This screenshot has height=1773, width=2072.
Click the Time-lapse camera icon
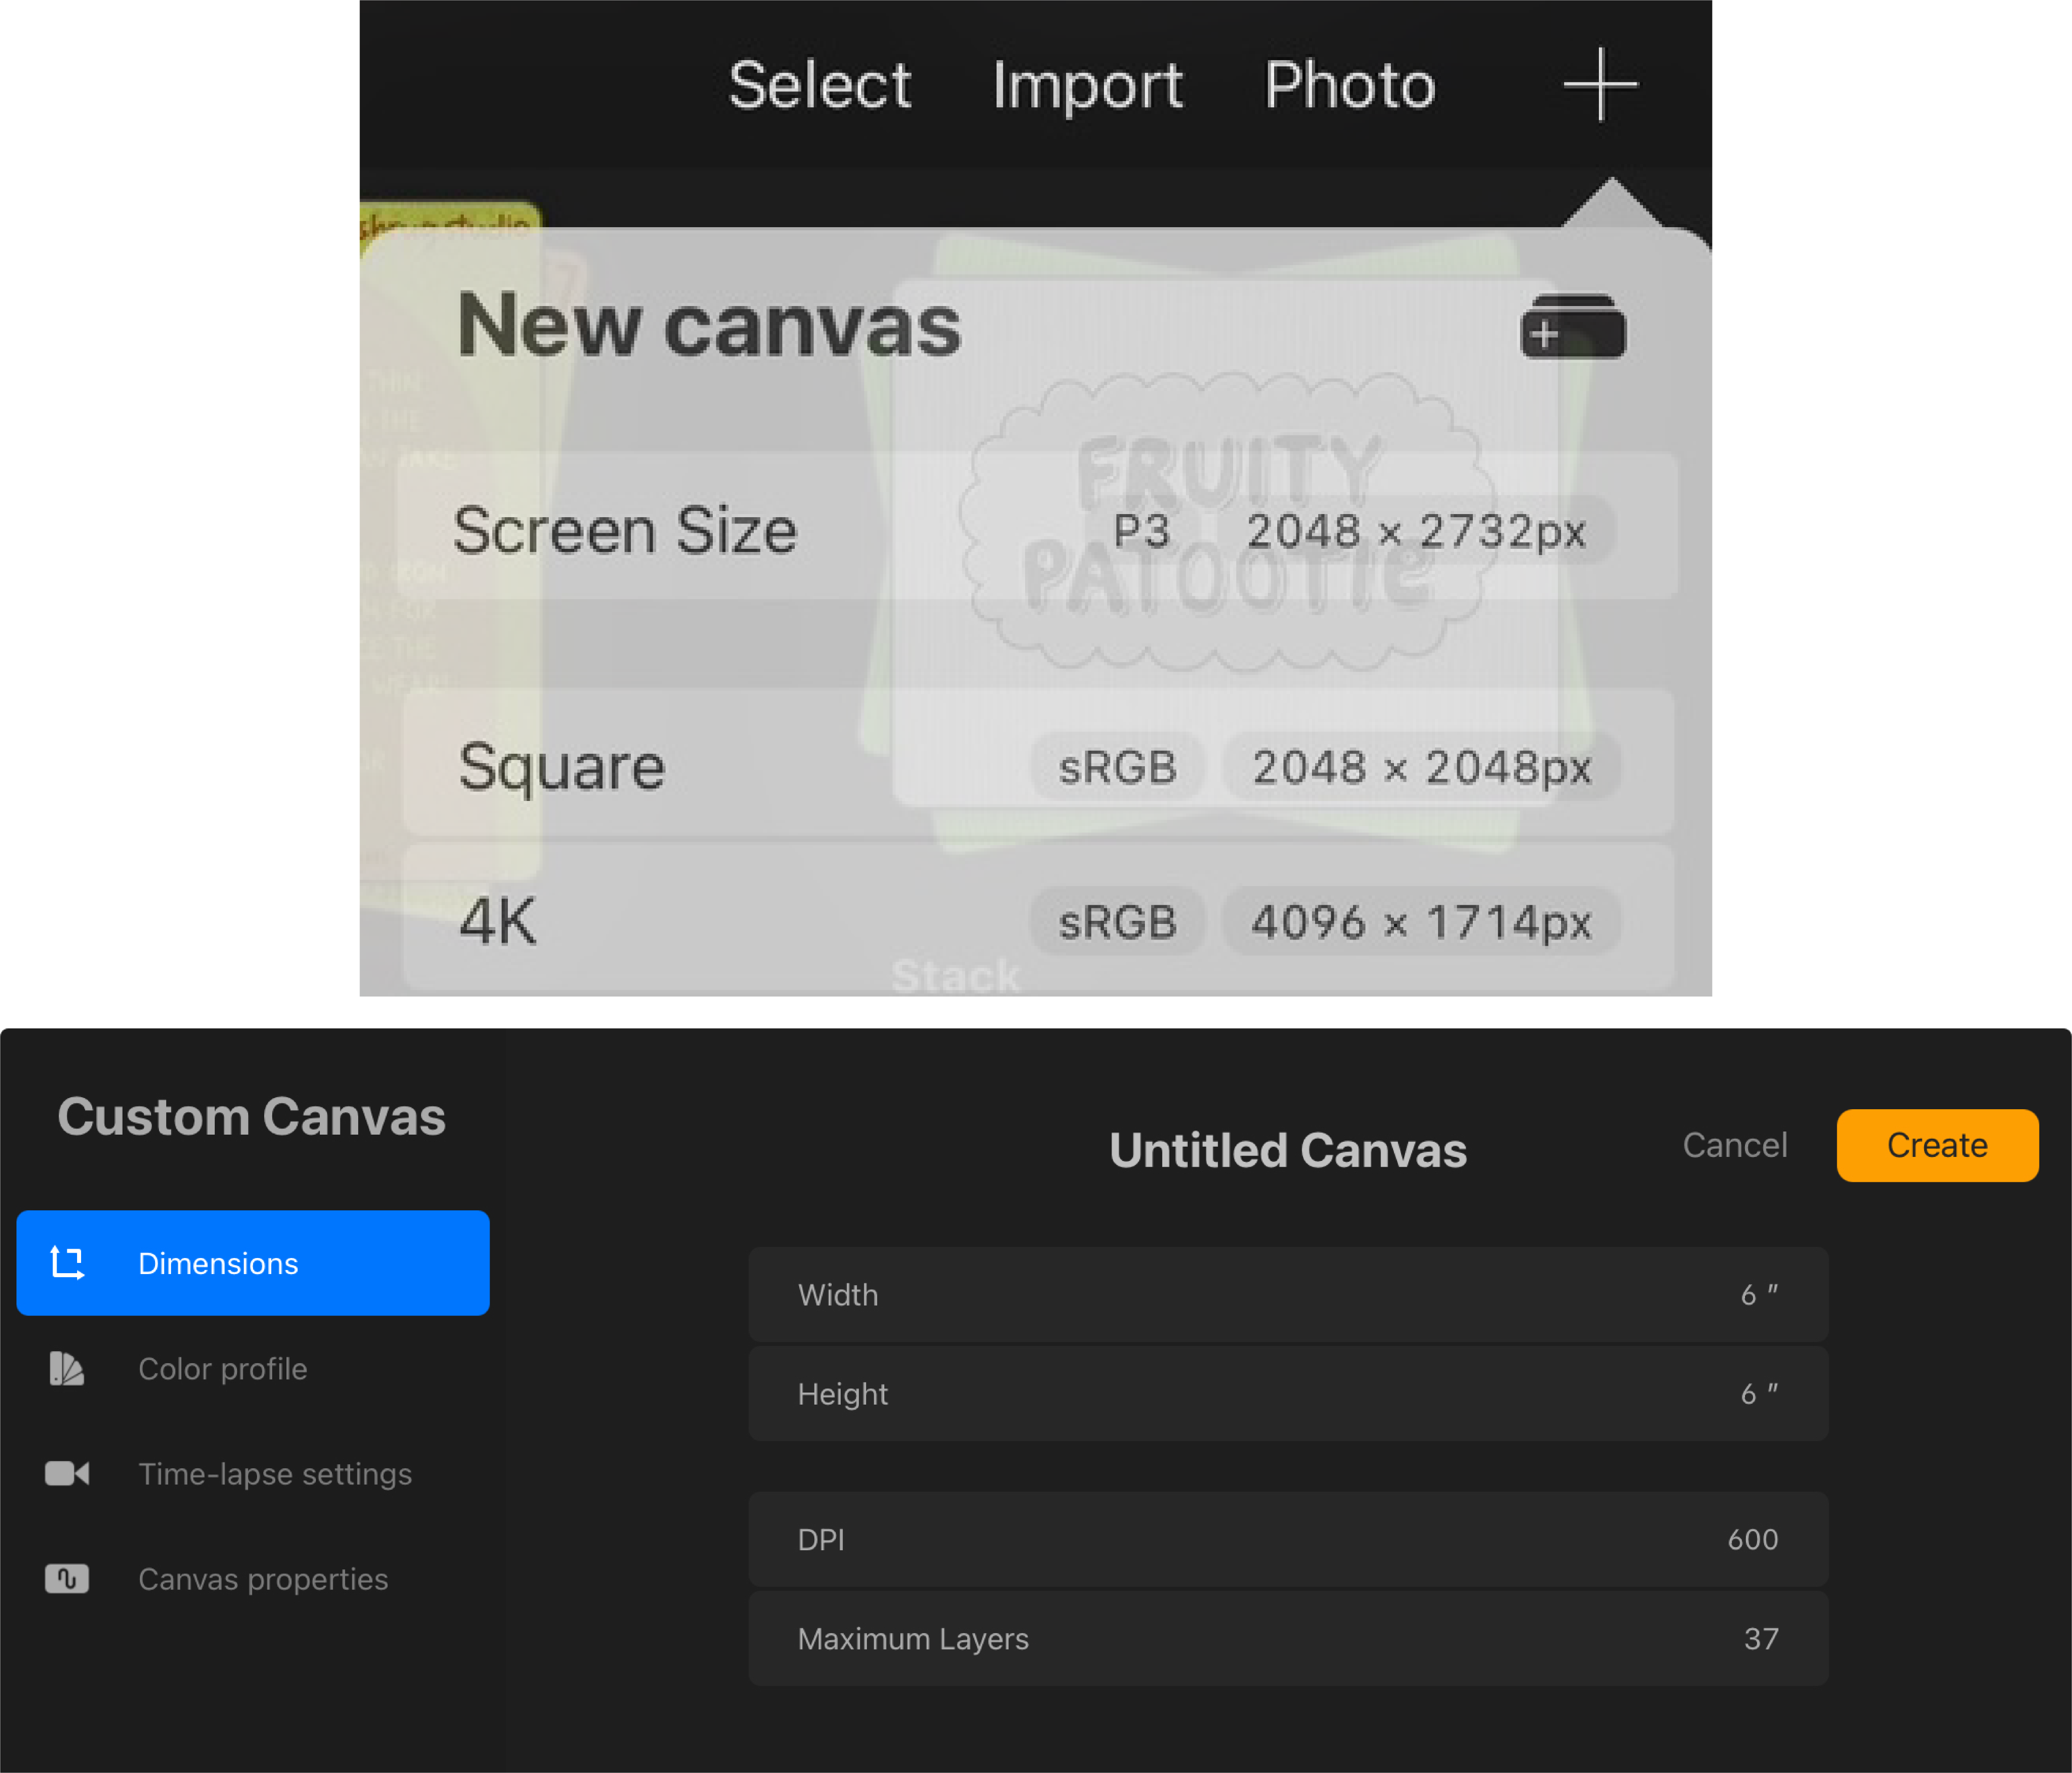[x=67, y=1473]
